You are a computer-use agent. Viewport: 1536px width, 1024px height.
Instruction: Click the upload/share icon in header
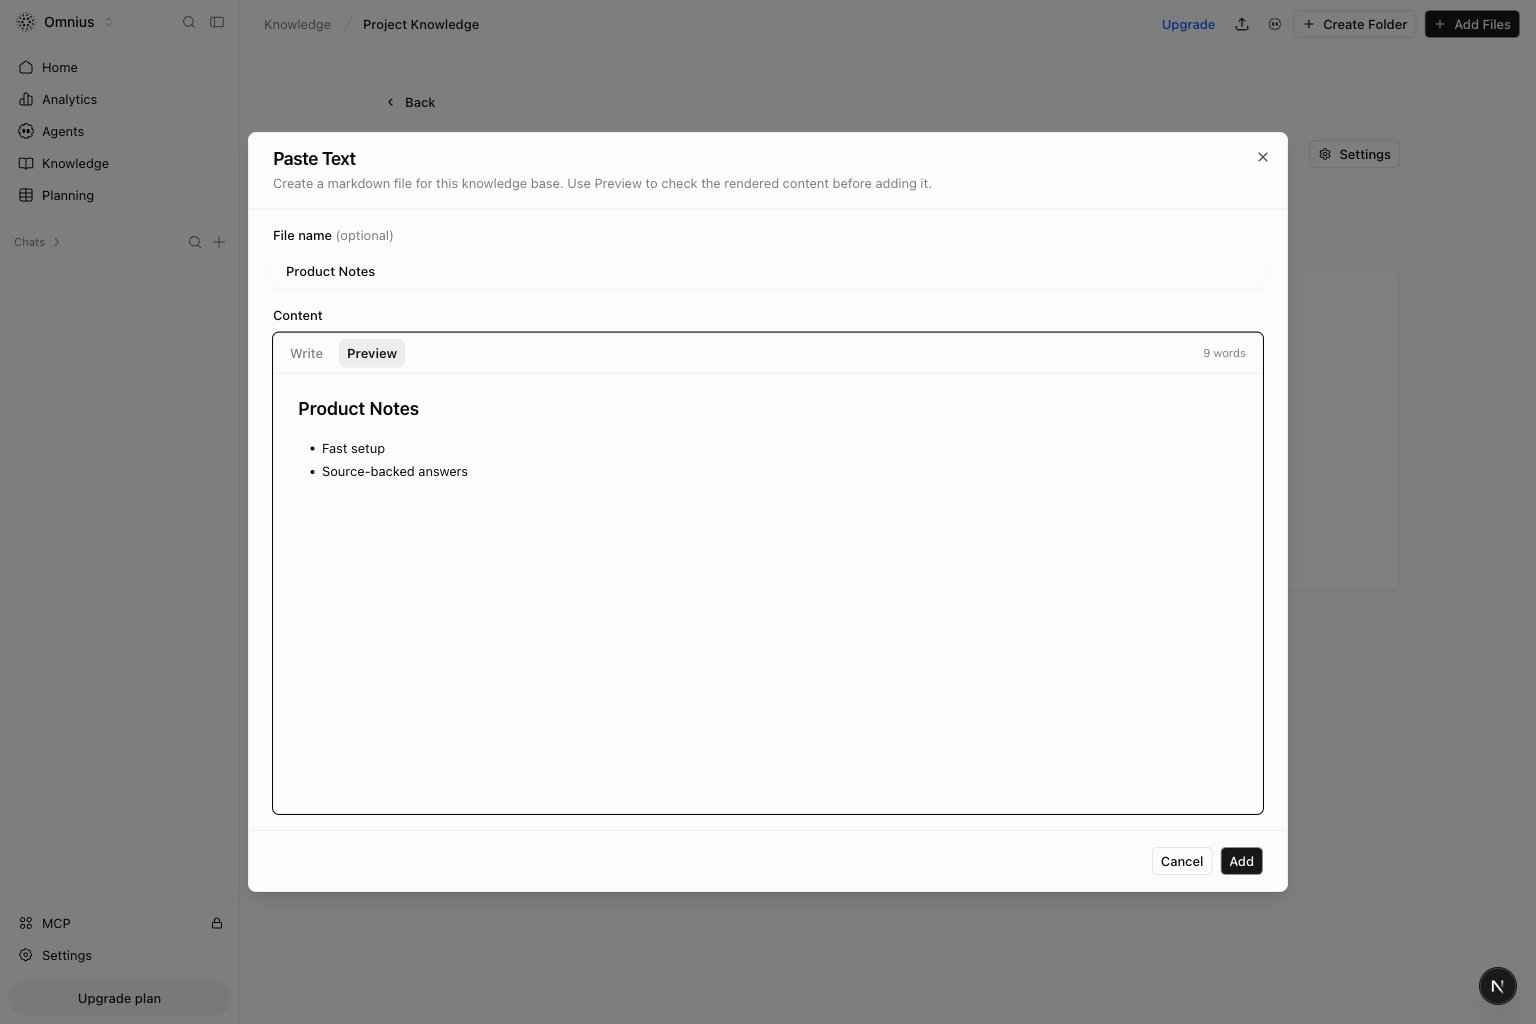[1242, 24]
